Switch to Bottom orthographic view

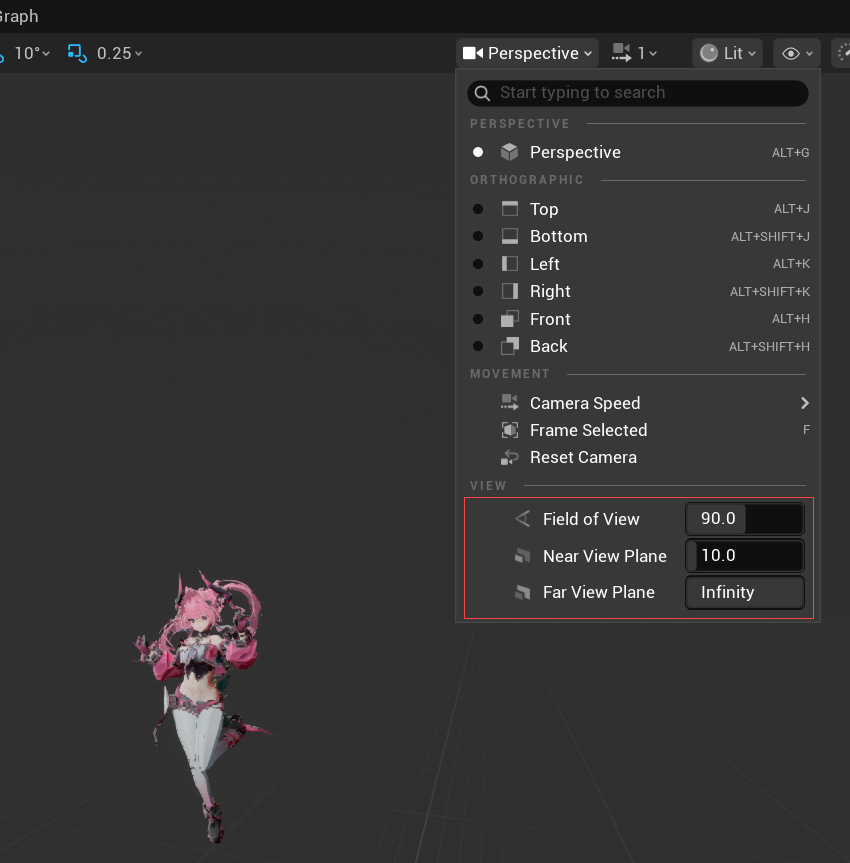[638, 237]
